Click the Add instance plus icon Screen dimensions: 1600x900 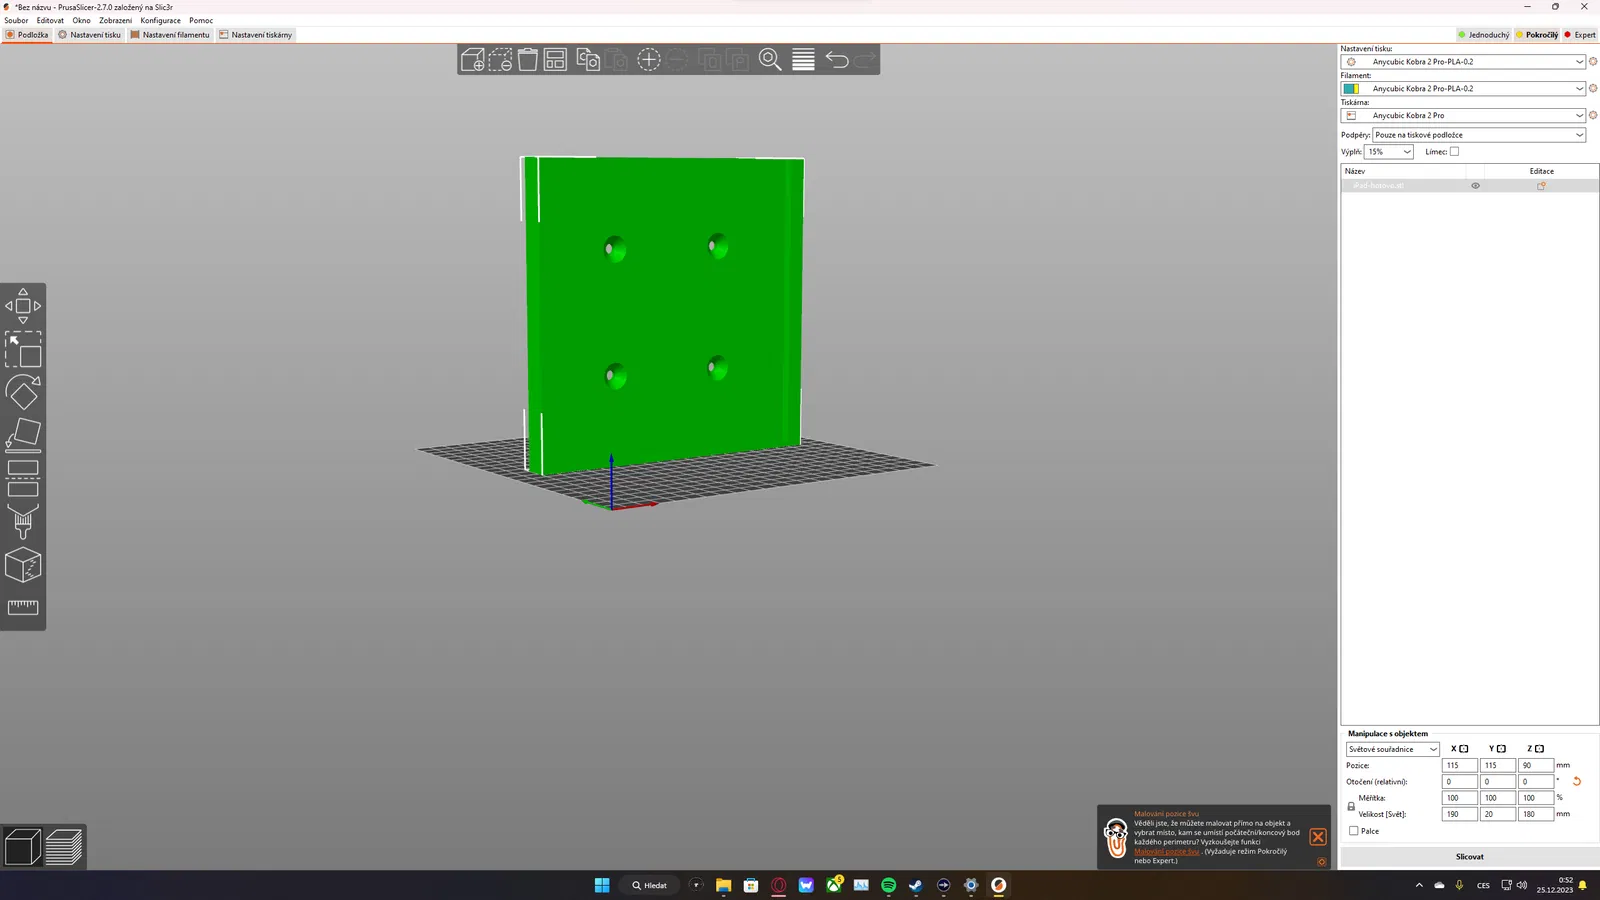coord(649,60)
